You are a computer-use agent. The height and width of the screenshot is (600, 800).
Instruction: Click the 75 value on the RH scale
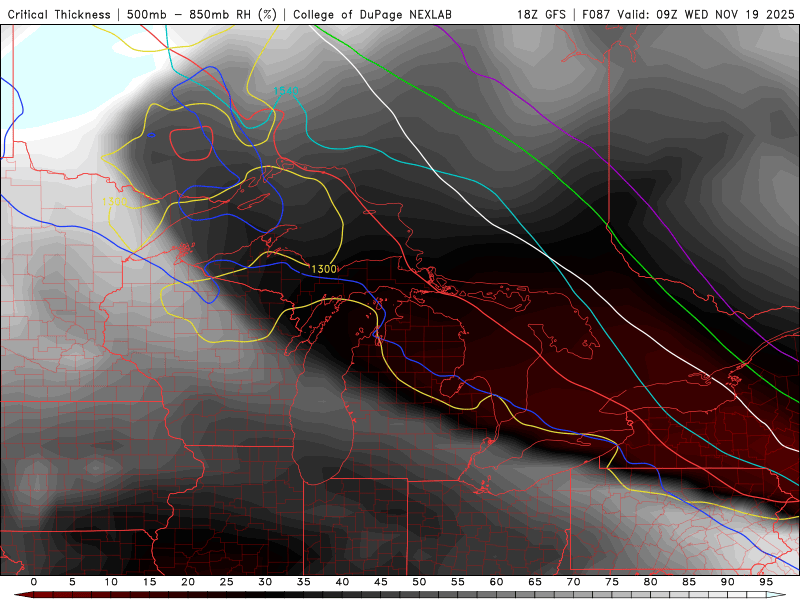click(612, 582)
